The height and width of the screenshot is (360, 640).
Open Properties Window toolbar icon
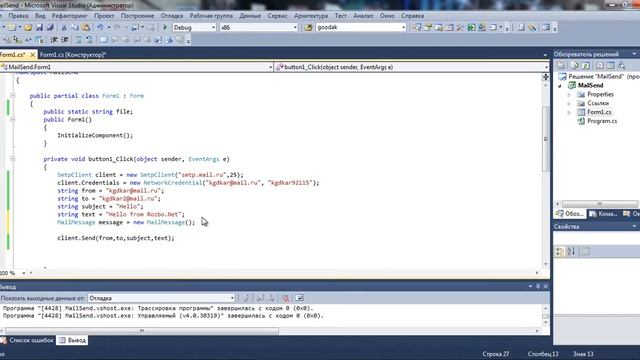tap(428, 27)
